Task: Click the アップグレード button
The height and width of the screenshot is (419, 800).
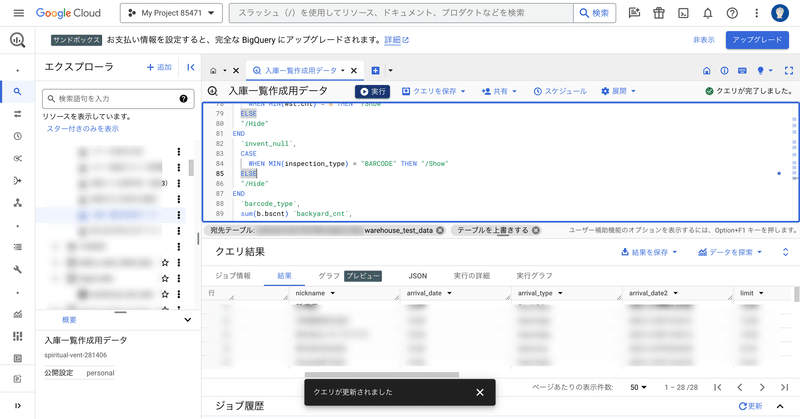Action: click(757, 40)
